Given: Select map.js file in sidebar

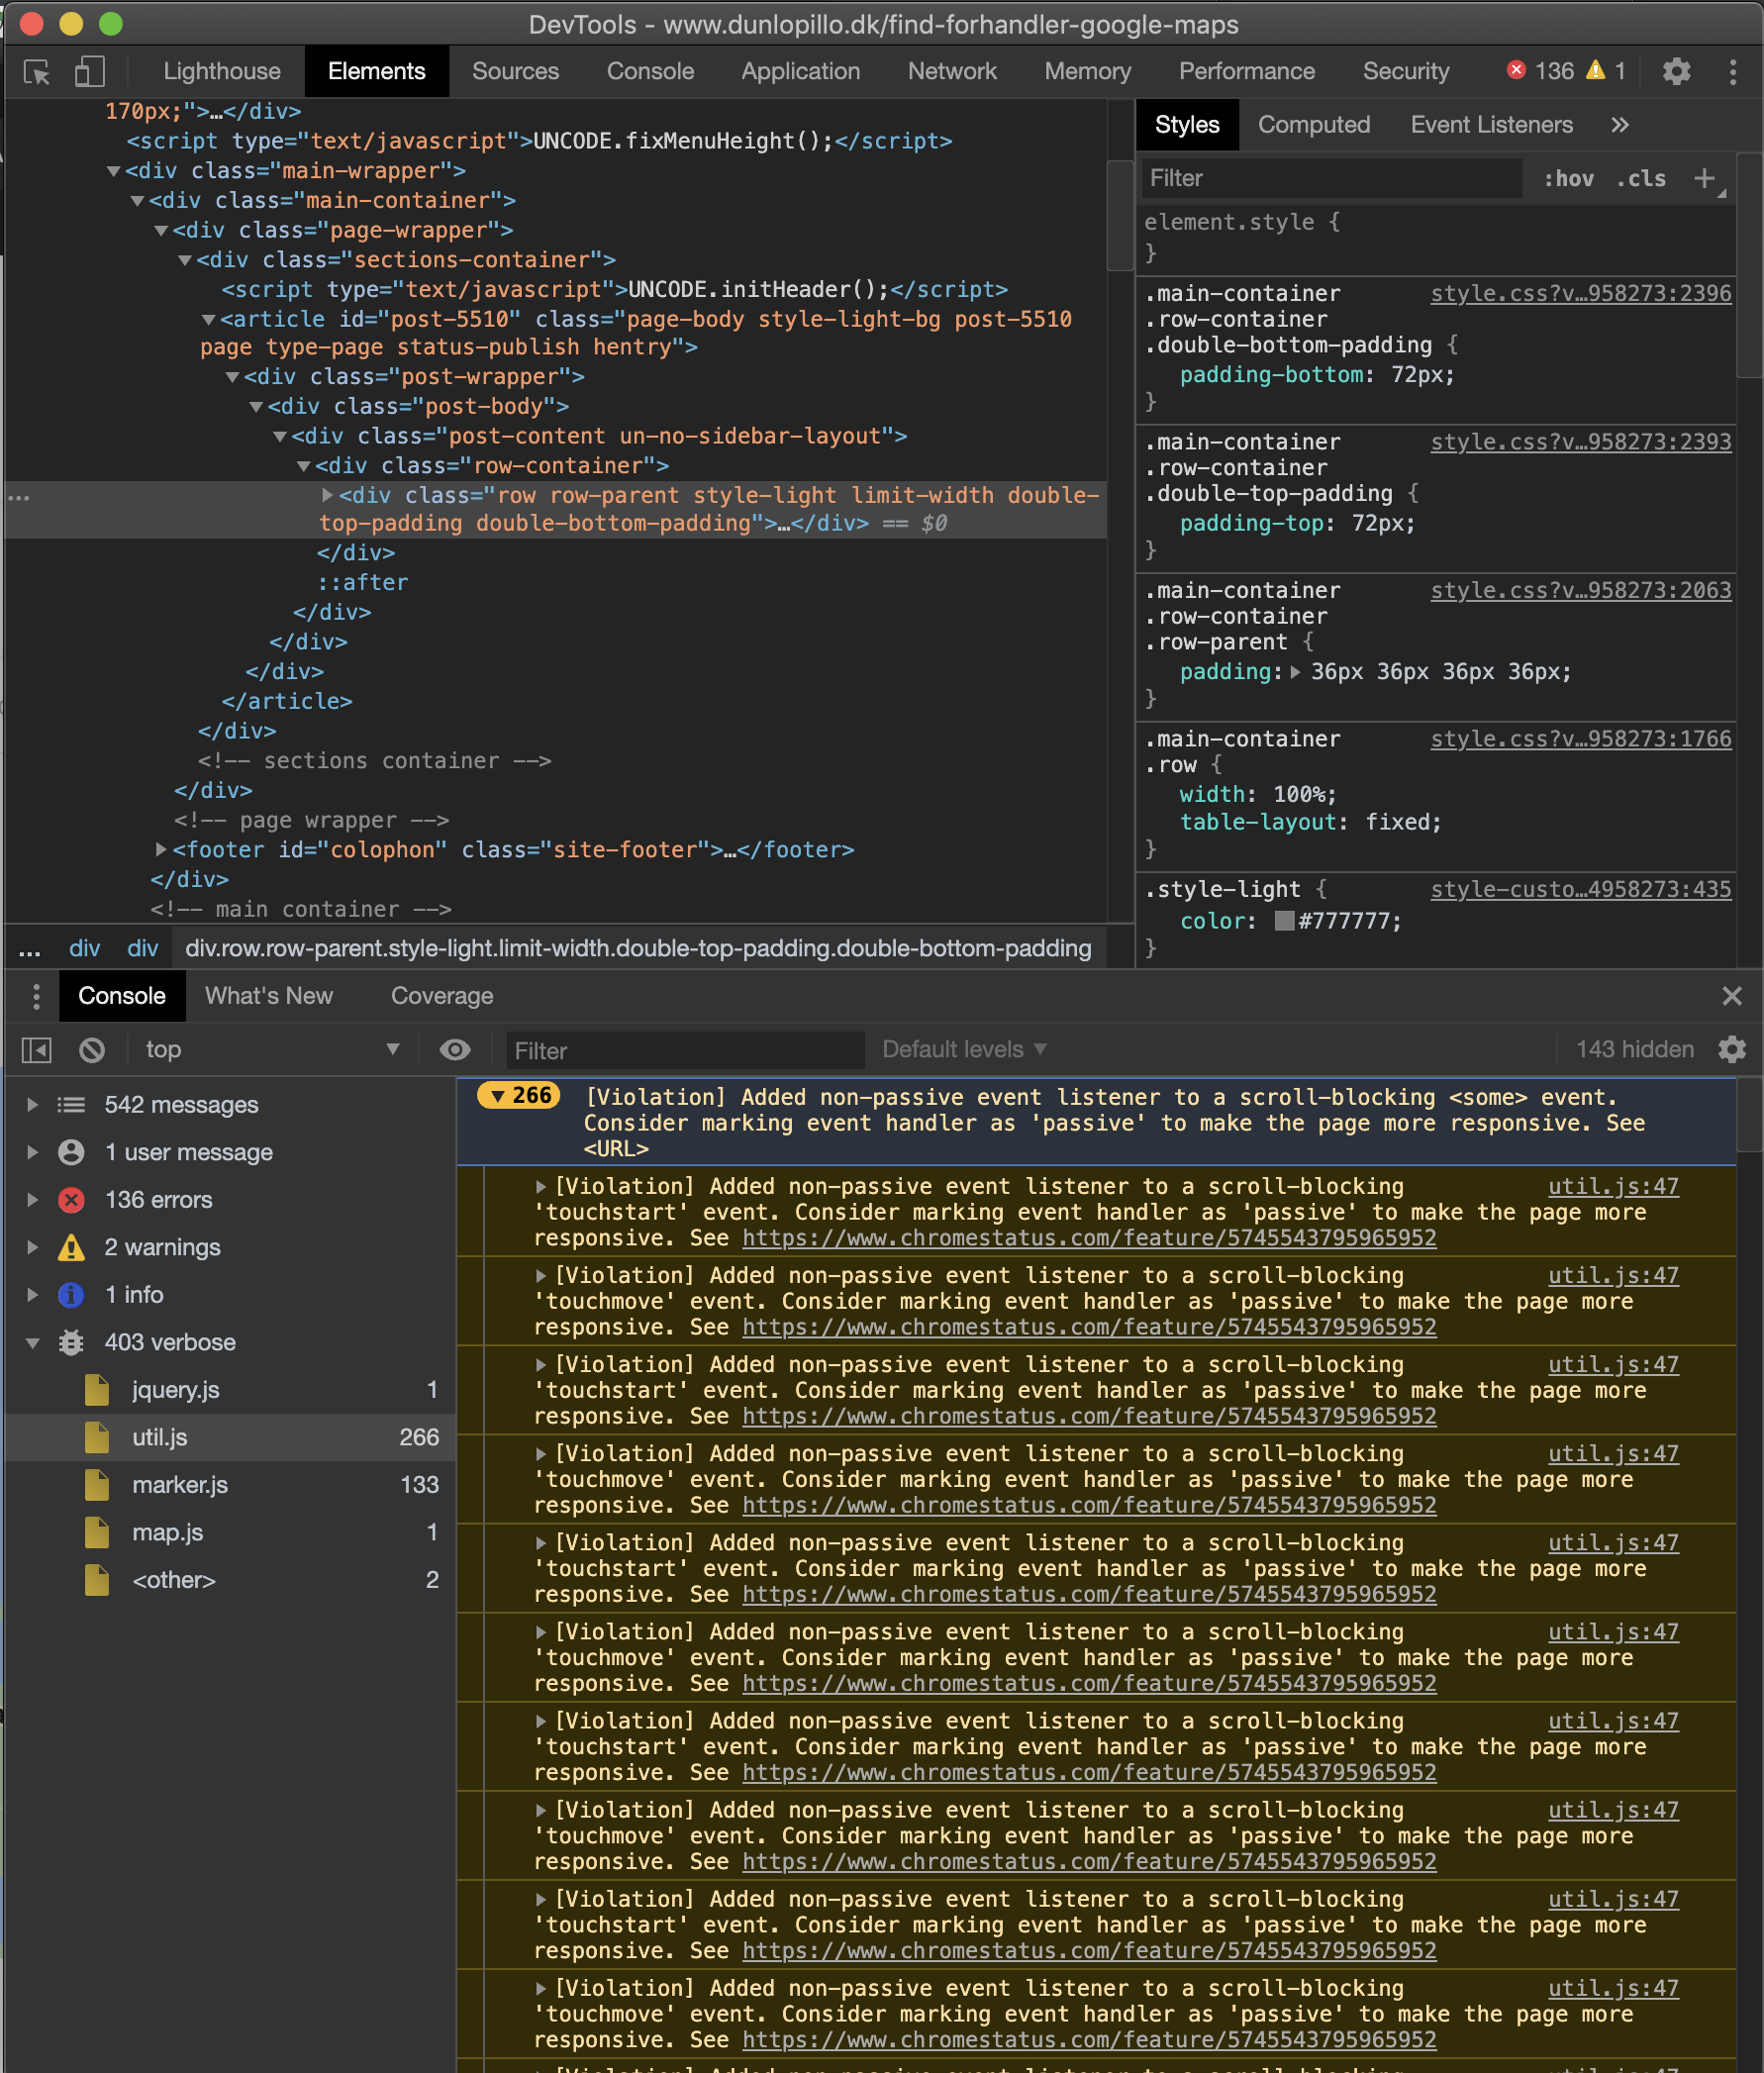Looking at the screenshot, I should (x=229, y=1532).
